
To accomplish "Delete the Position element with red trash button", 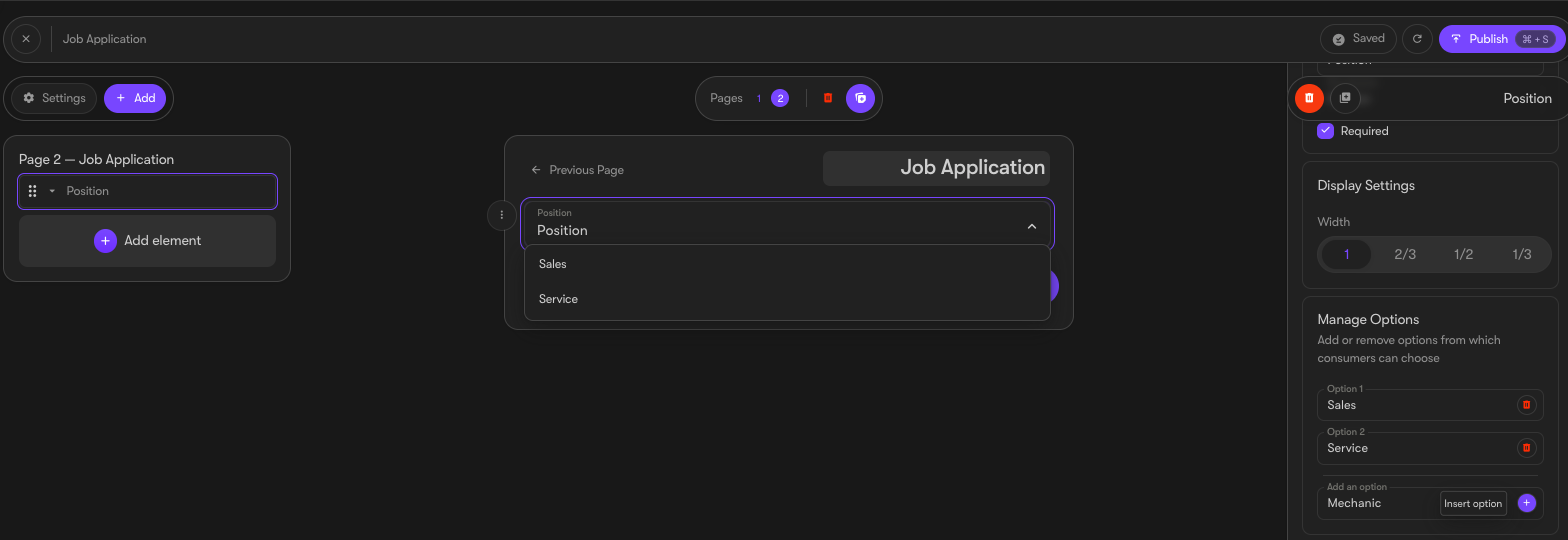I will point(1309,98).
